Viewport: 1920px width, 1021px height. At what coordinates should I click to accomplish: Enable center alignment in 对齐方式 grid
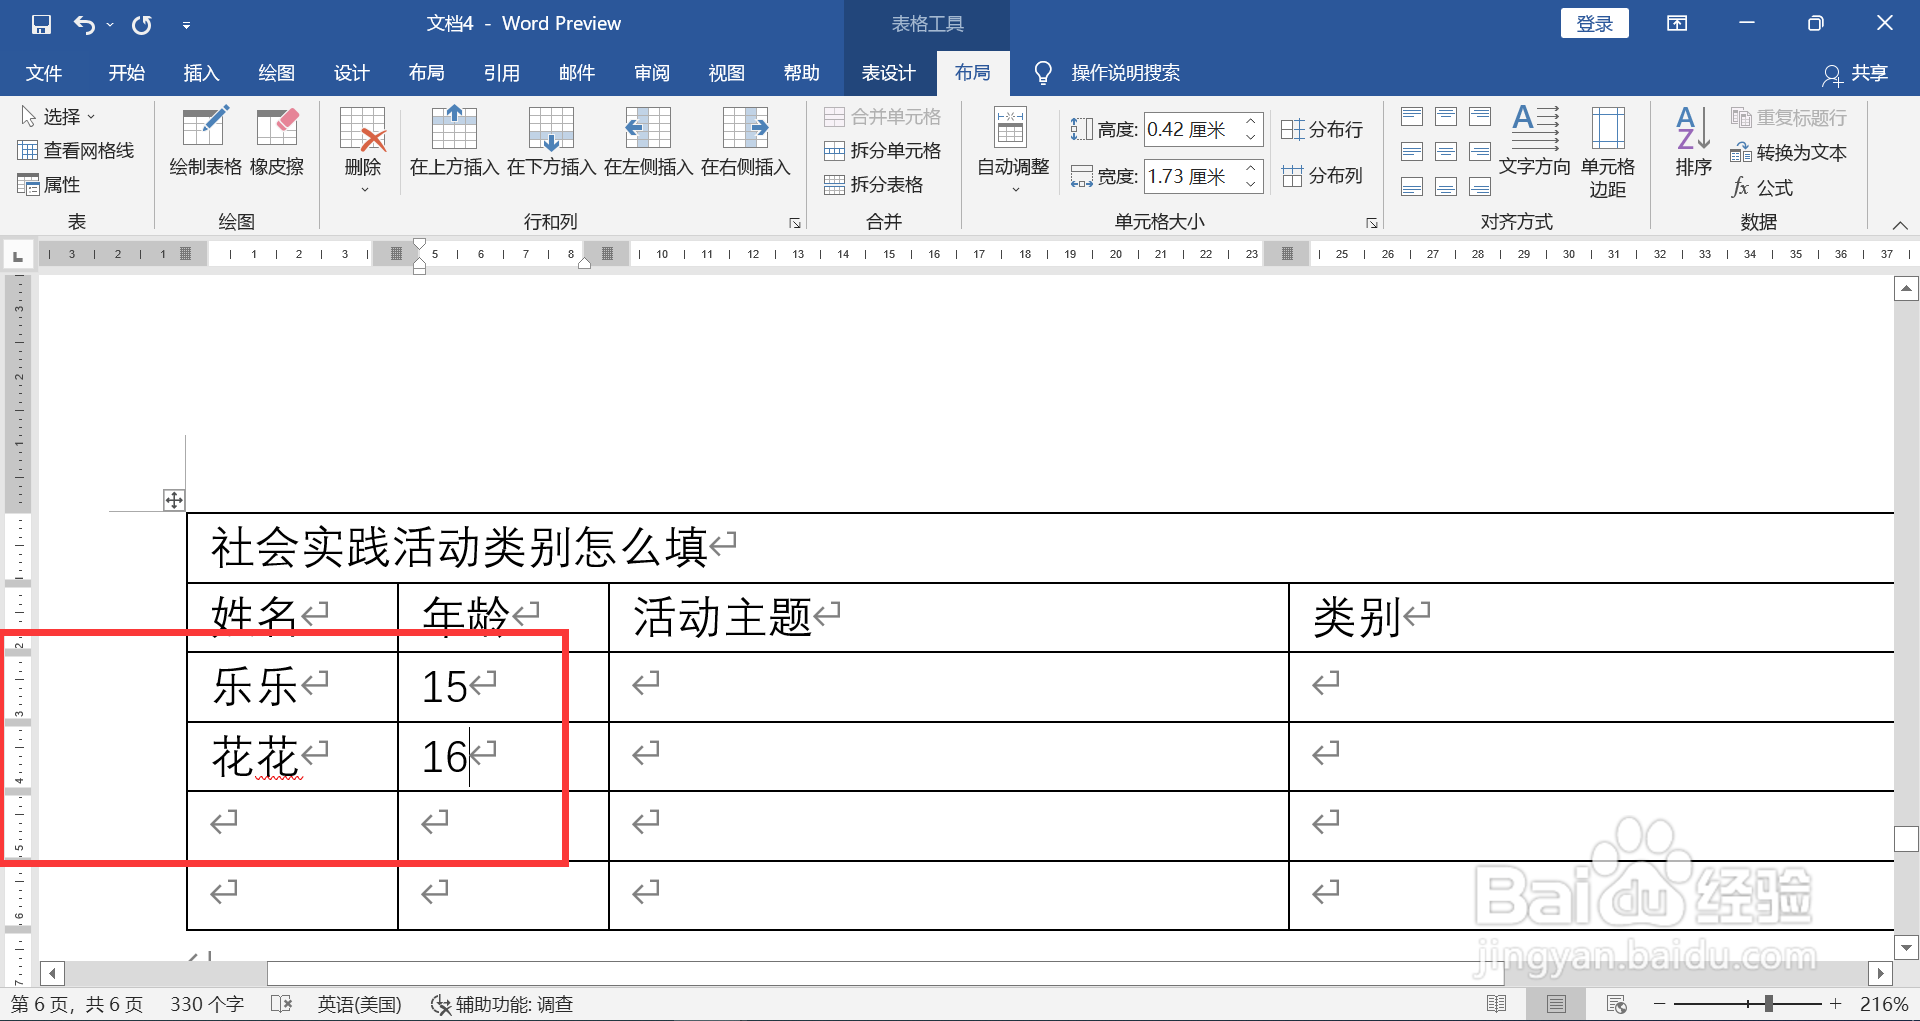(x=1446, y=151)
